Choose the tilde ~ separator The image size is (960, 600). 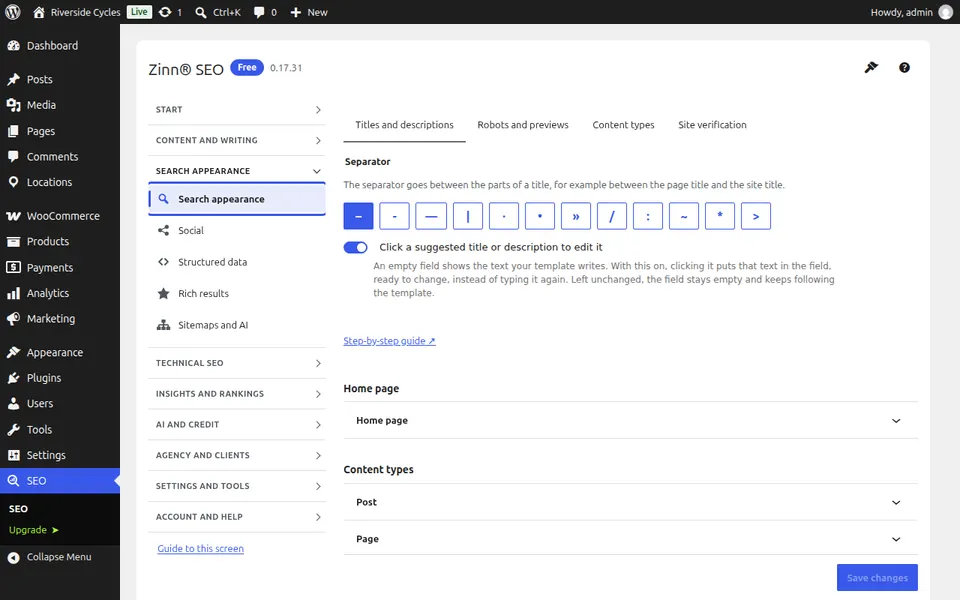tap(684, 216)
